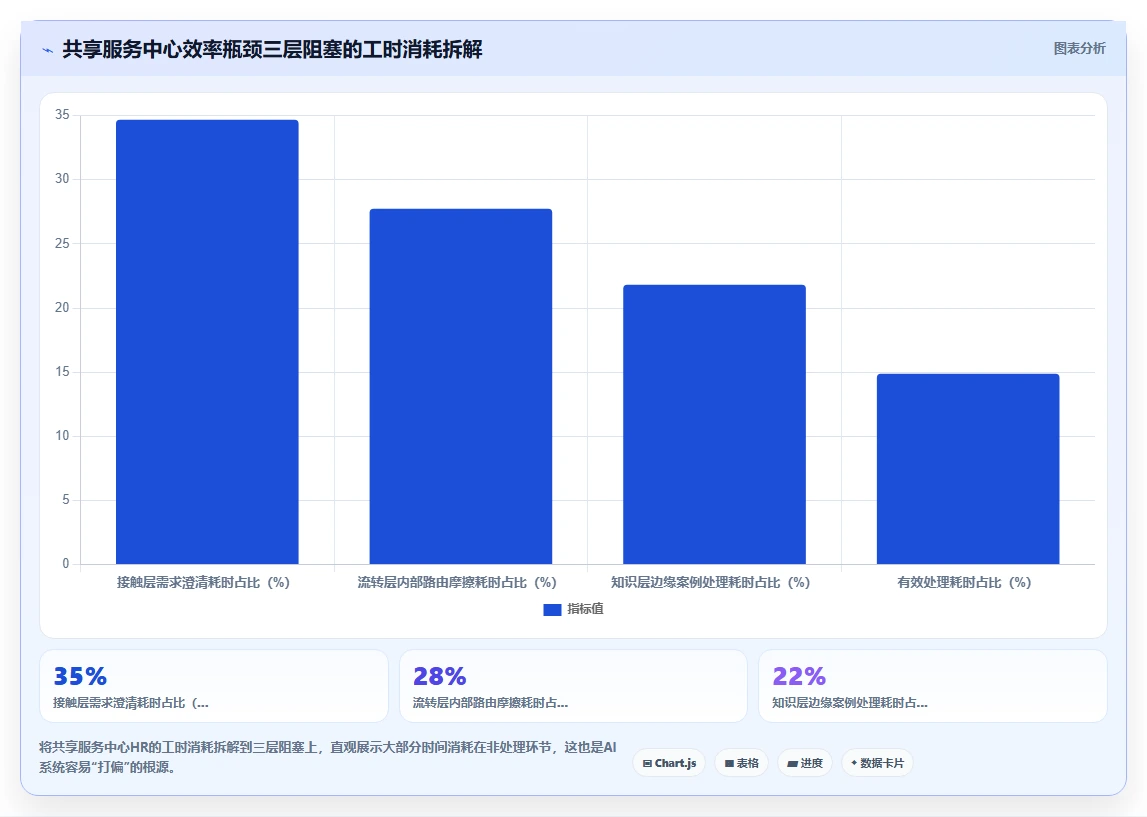
Task: Click the icon inside the 进度 tag
Action: tap(792, 764)
